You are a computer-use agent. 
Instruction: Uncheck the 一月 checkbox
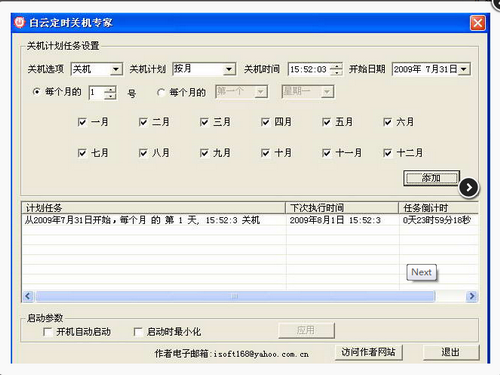pos(82,122)
